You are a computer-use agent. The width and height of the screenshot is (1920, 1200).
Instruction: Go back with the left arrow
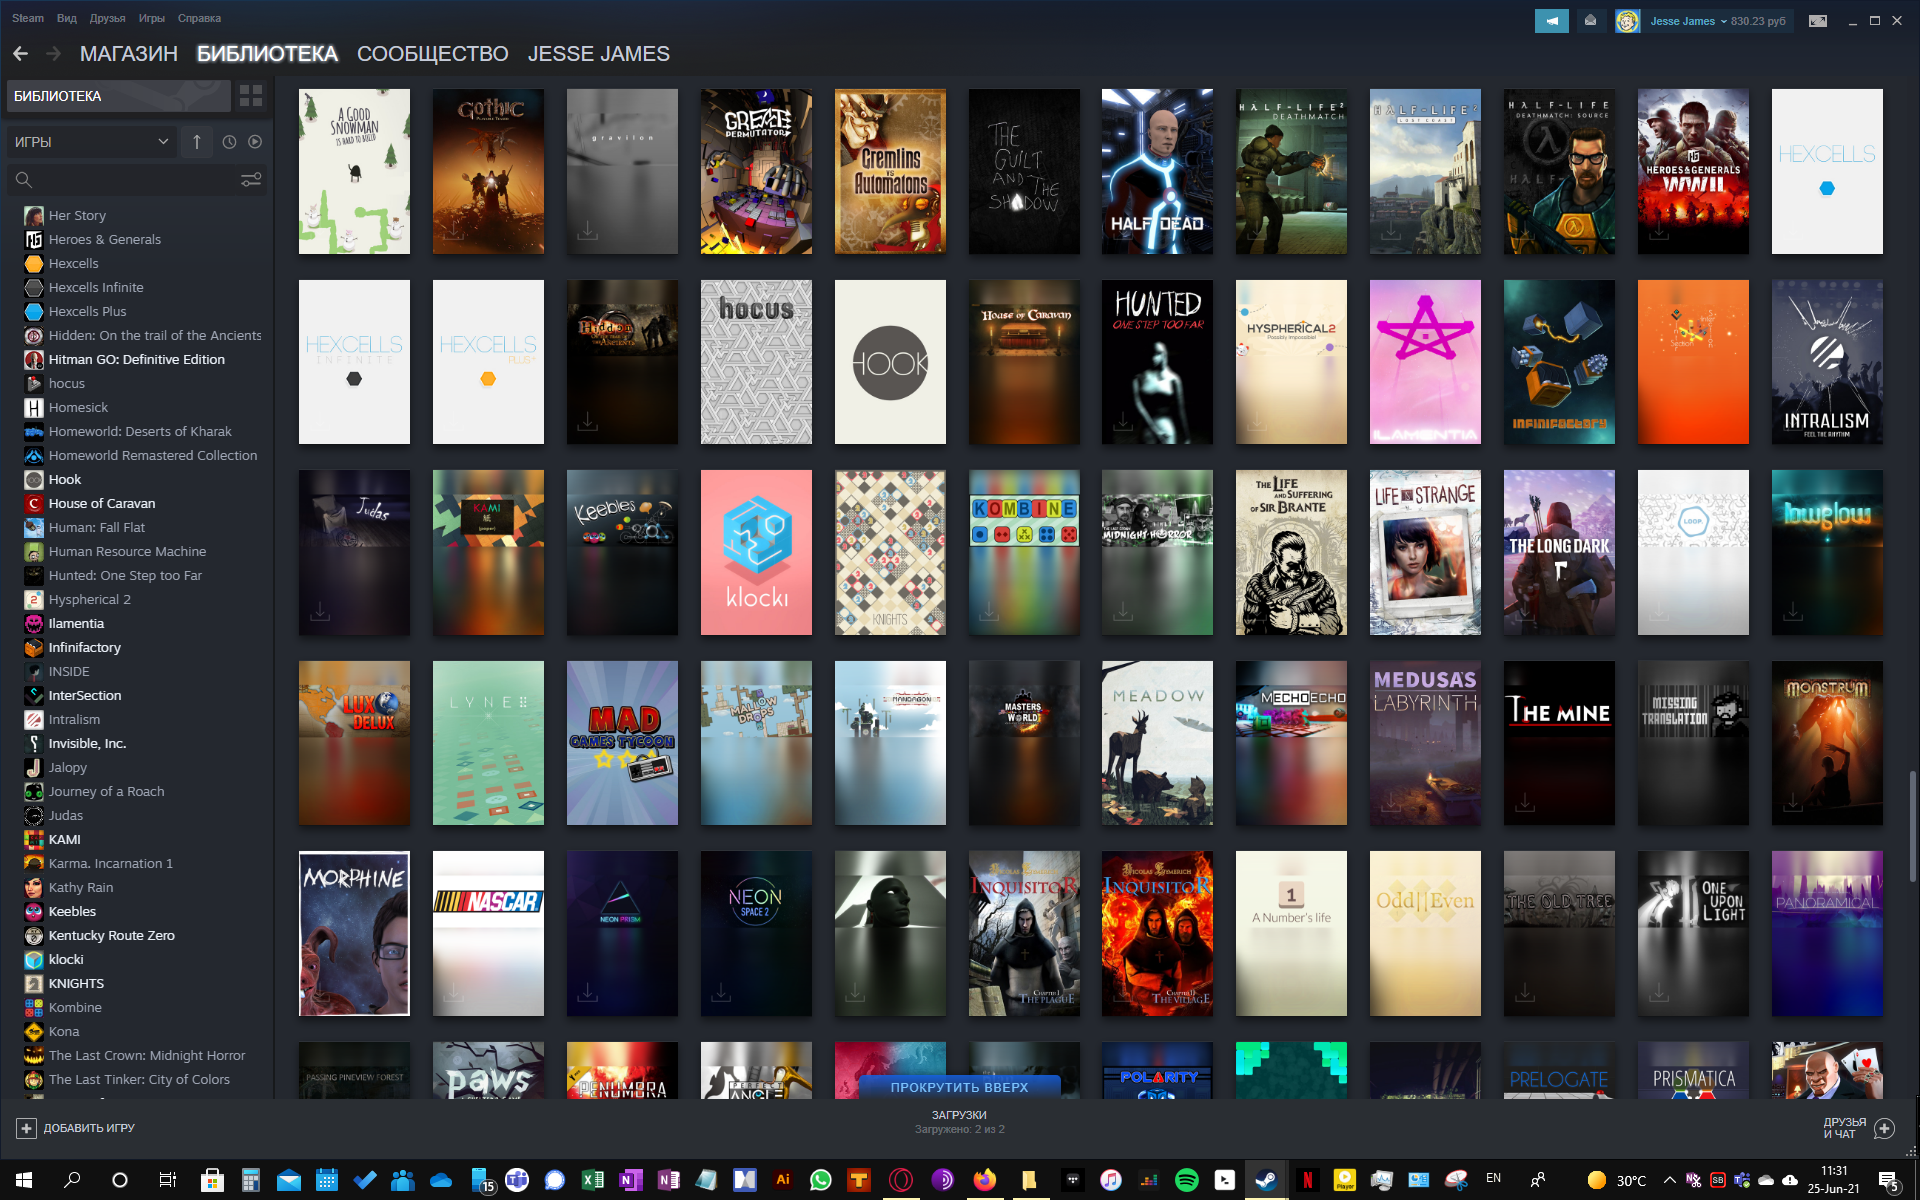click(21, 54)
